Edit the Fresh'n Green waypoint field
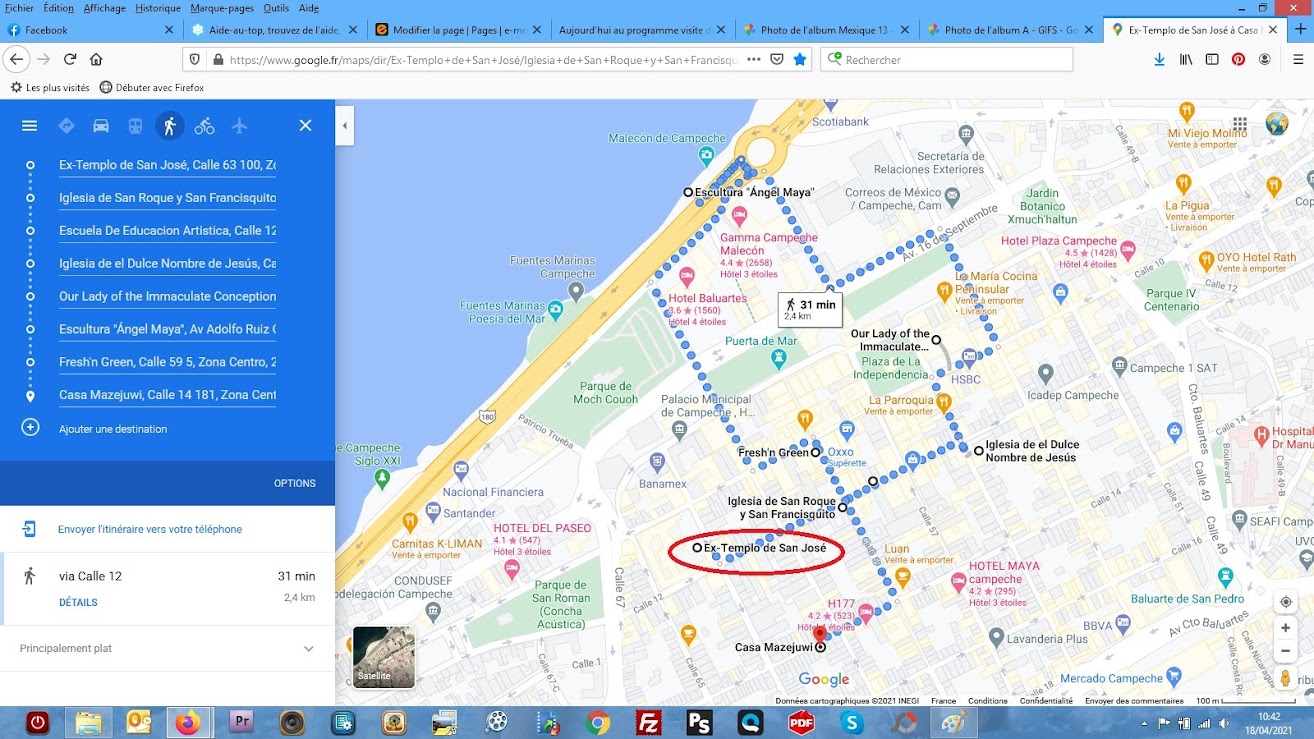 [x=168, y=362]
